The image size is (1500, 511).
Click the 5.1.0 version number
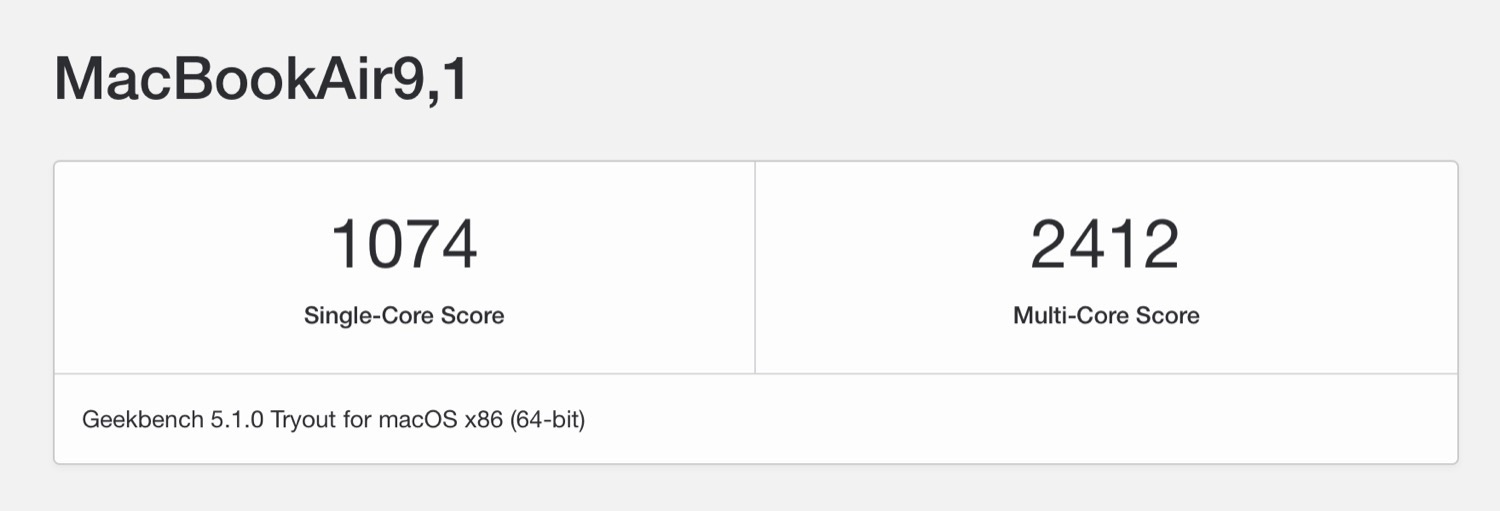(x=237, y=420)
